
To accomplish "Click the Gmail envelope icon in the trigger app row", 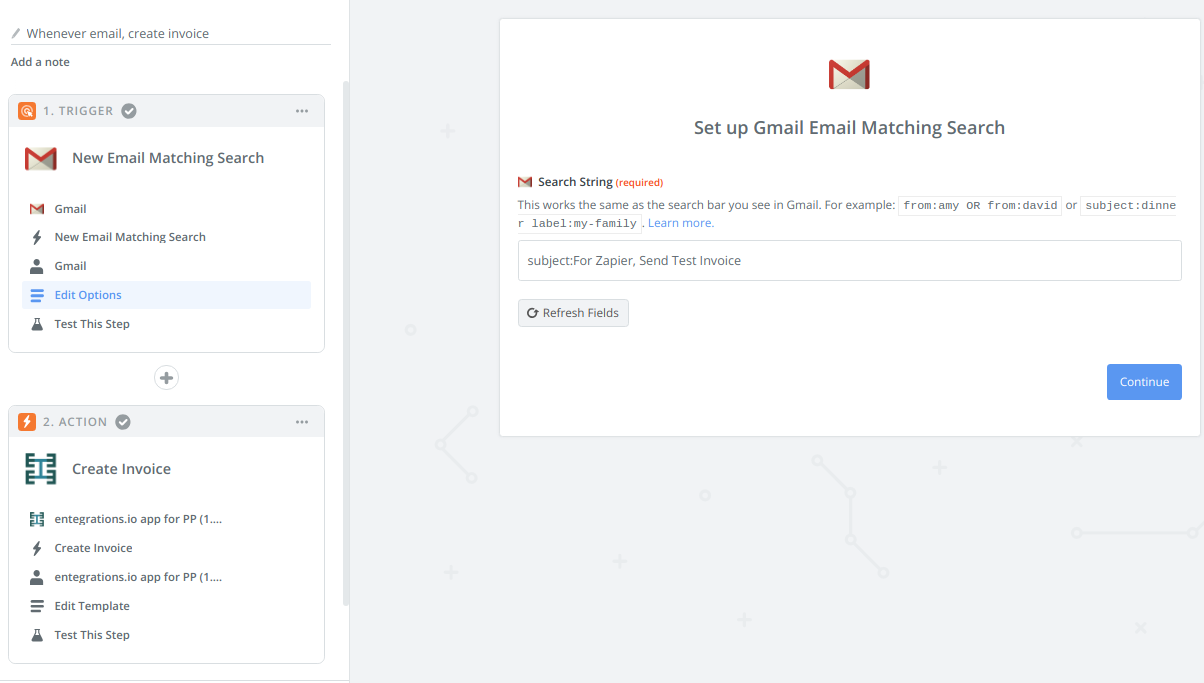I will pos(37,209).
